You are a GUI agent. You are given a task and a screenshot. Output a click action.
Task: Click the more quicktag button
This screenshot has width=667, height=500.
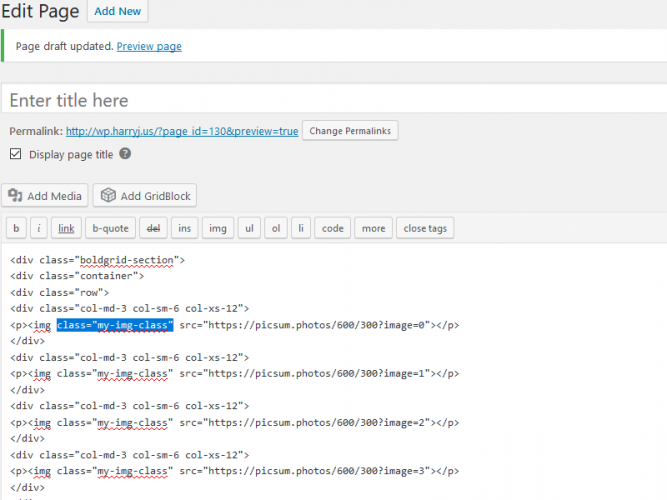pos(373,228)
